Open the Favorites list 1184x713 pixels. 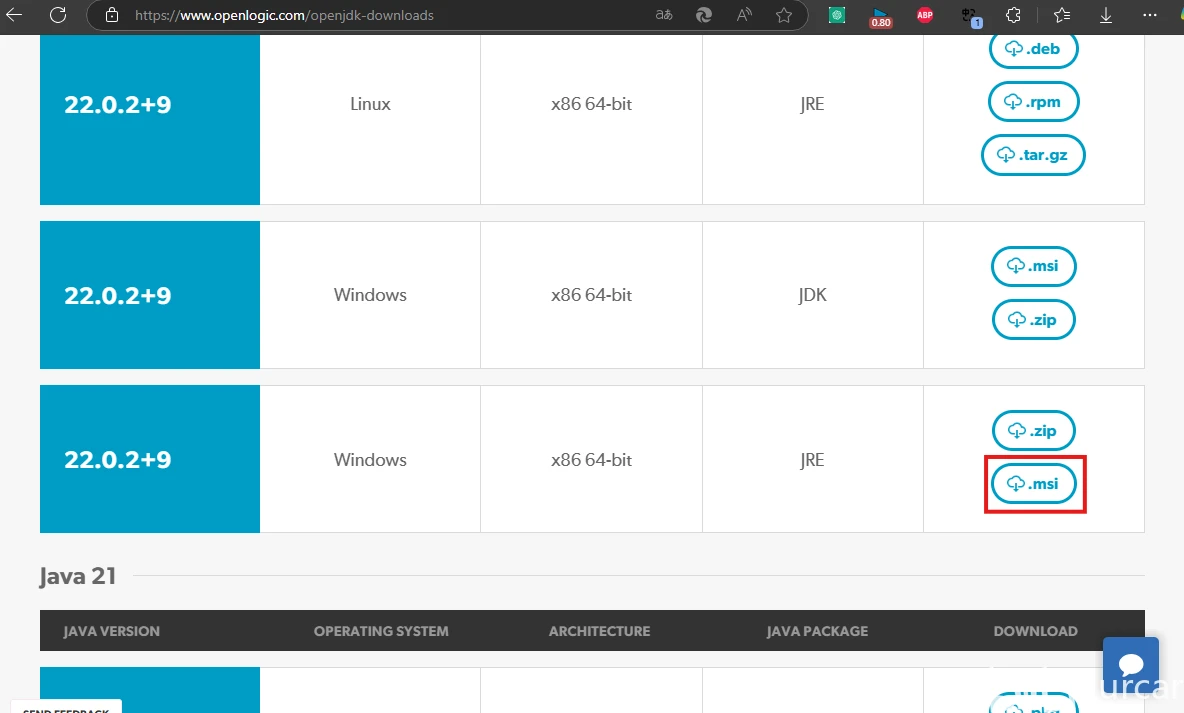tap(1062, 14)
